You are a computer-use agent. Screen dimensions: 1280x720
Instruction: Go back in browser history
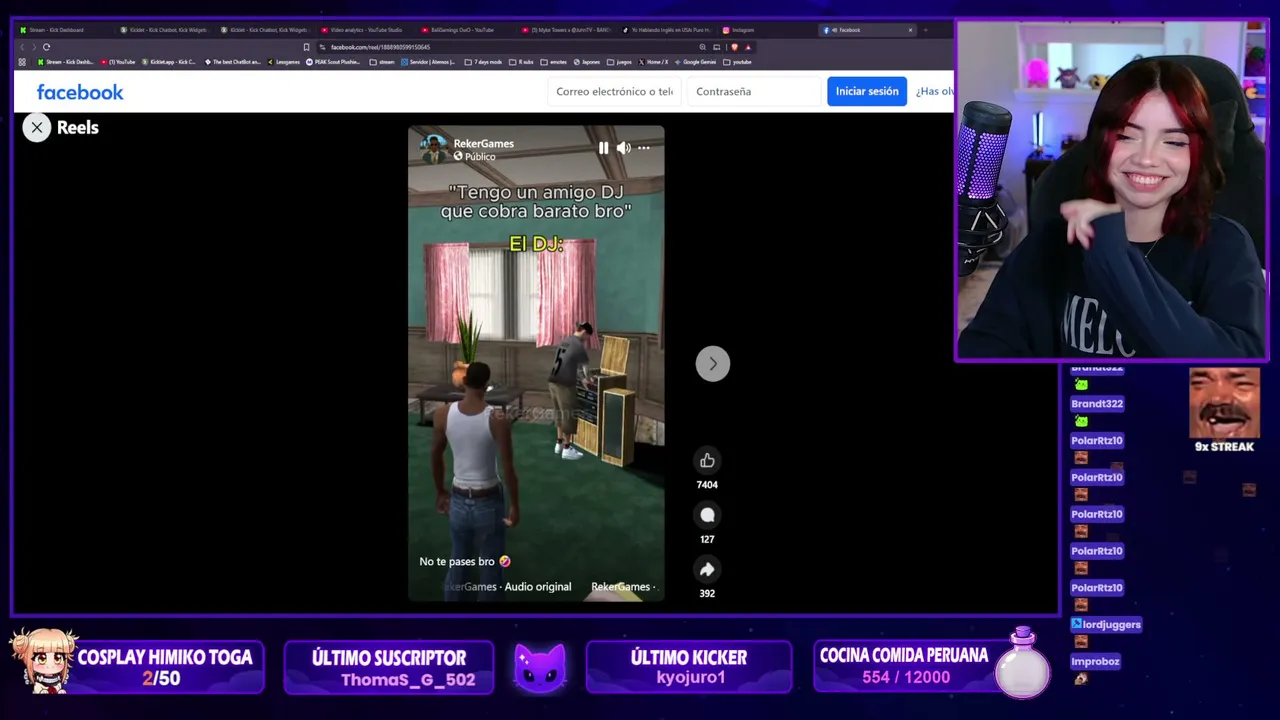coord(22,47)
